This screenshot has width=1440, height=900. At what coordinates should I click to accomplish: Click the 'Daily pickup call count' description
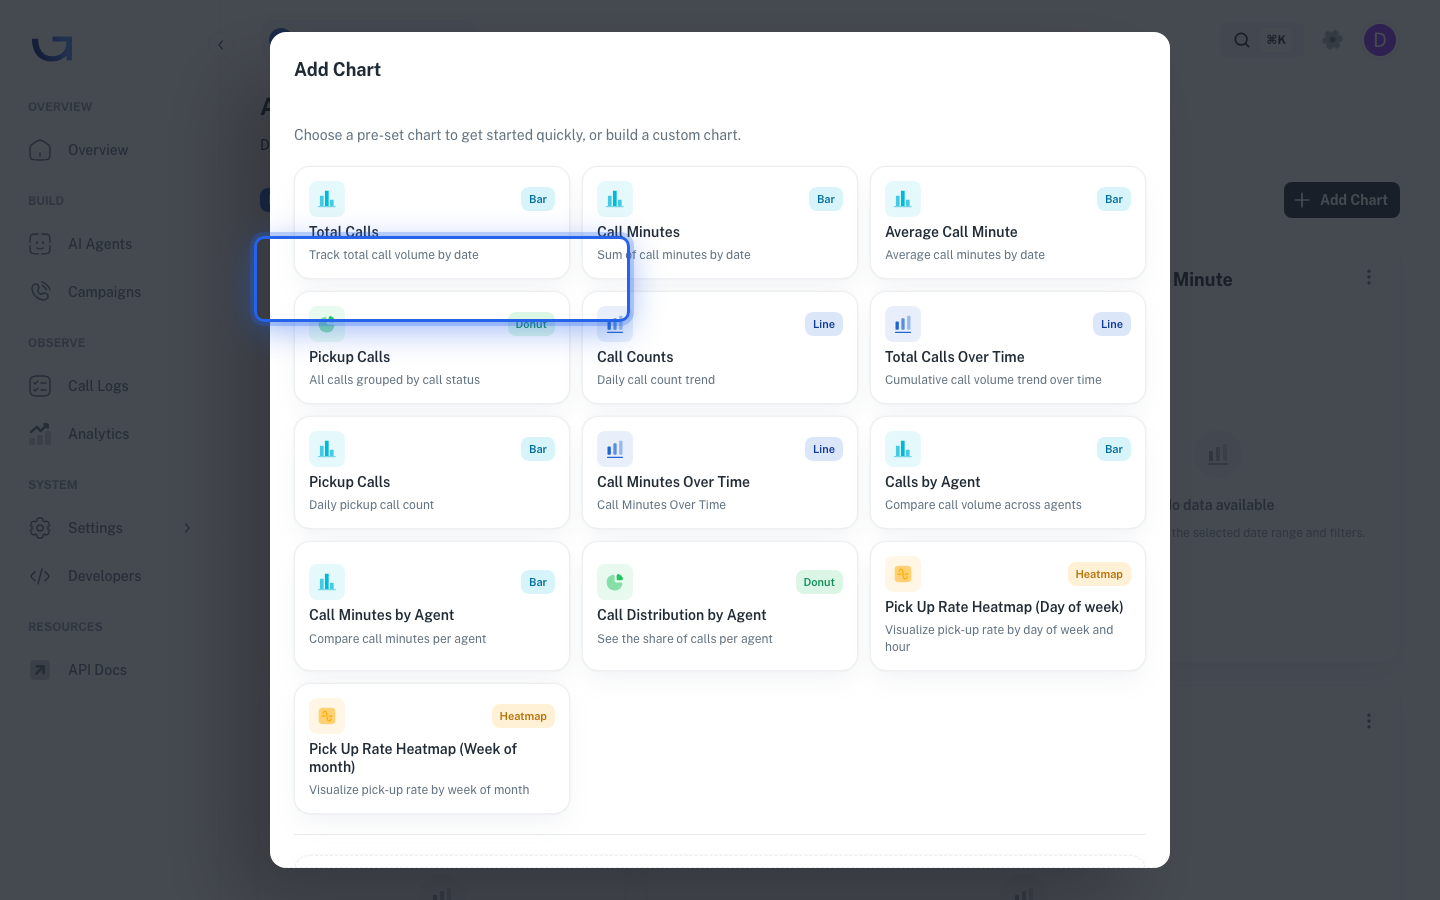pos(372,505)
